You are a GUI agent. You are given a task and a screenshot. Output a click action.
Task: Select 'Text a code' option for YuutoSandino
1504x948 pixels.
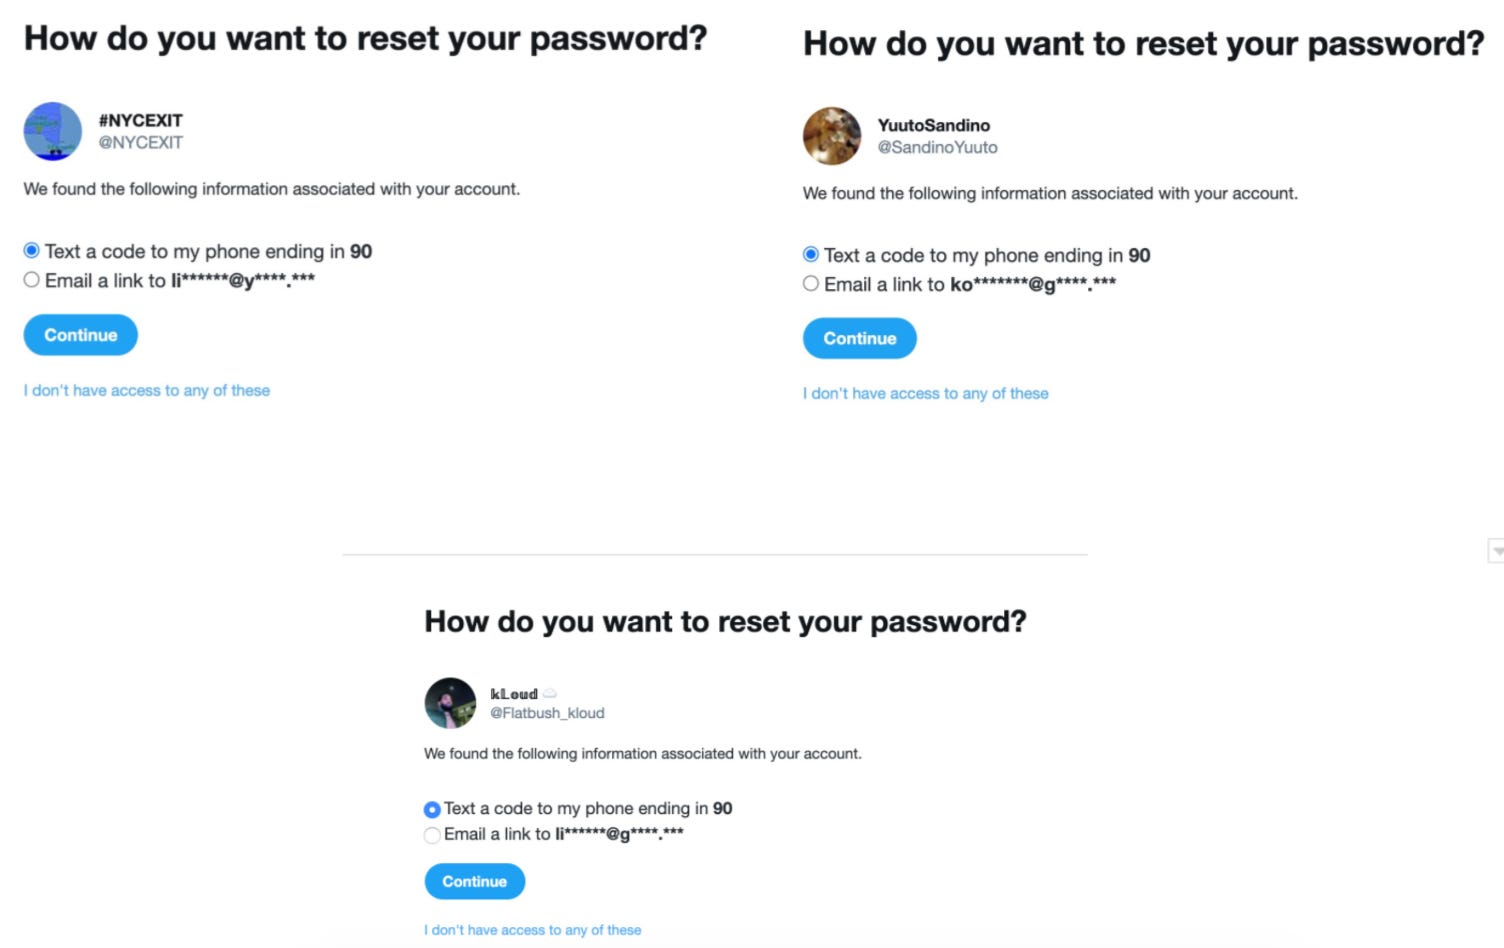[x=810, y=254]
